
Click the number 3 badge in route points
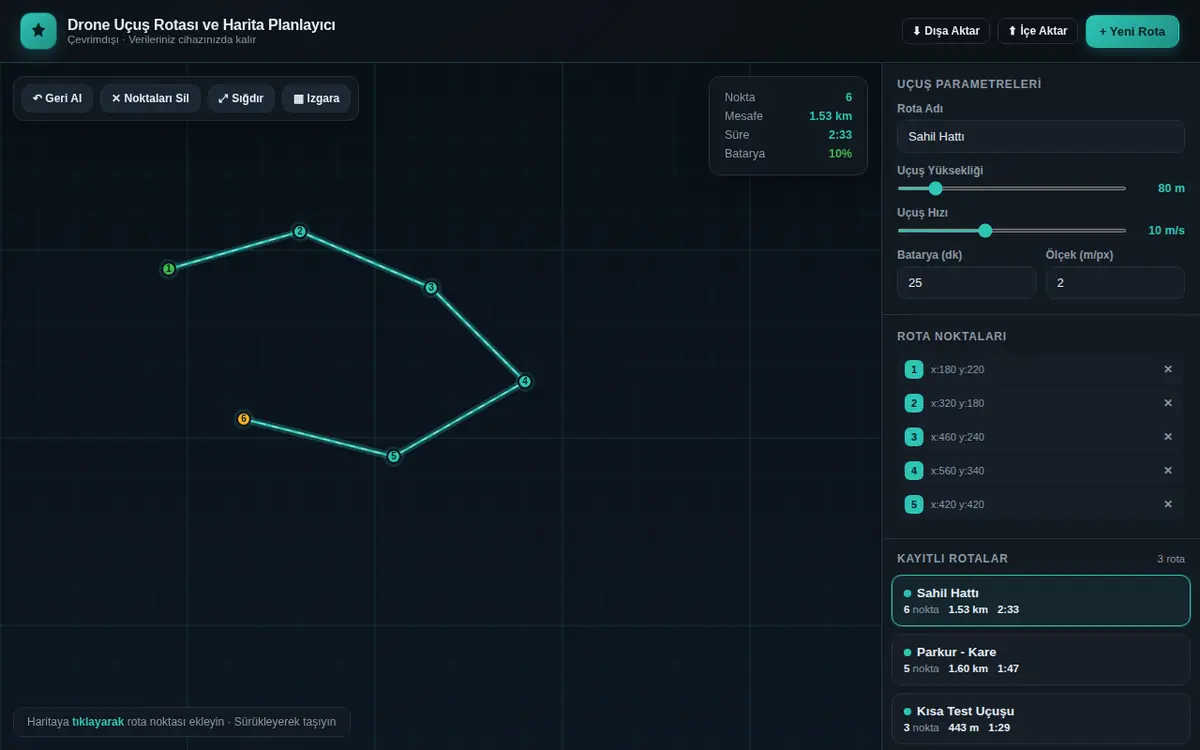pos(913,437)
